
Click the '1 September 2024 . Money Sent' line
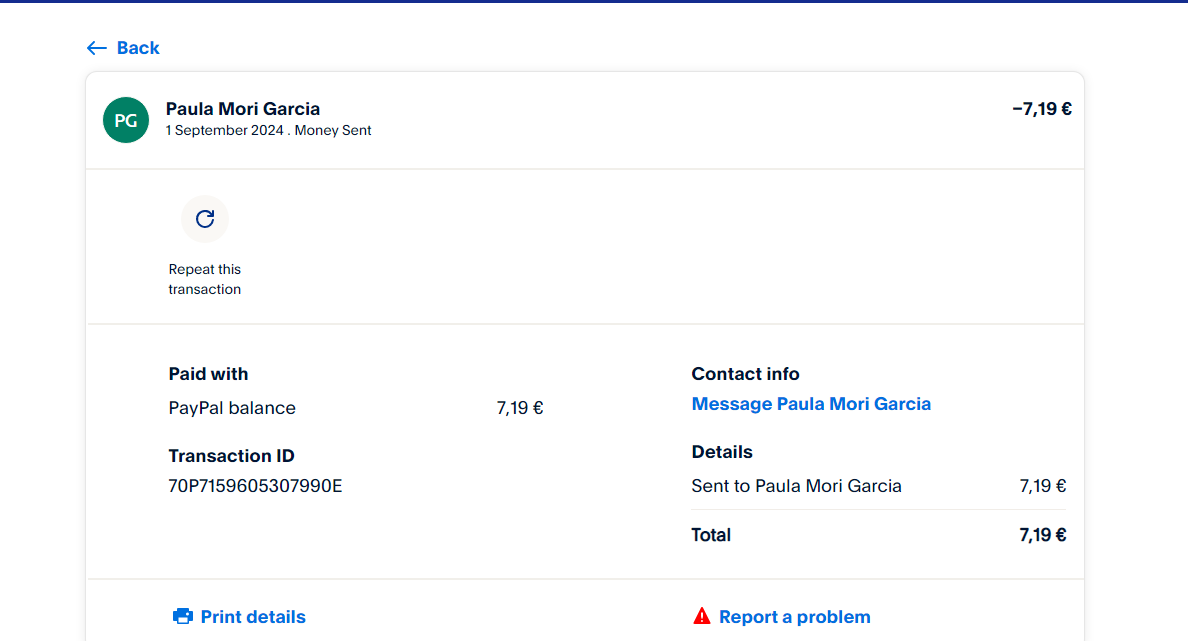pos(269,131)
